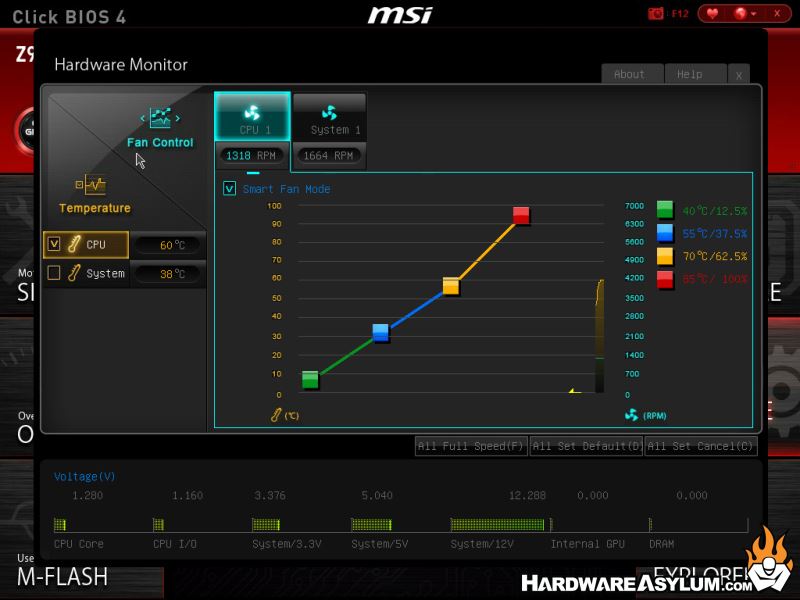The image size is (800, 600).
Task: Uncheck the CPU temperature checkbox
Action: 54,244
